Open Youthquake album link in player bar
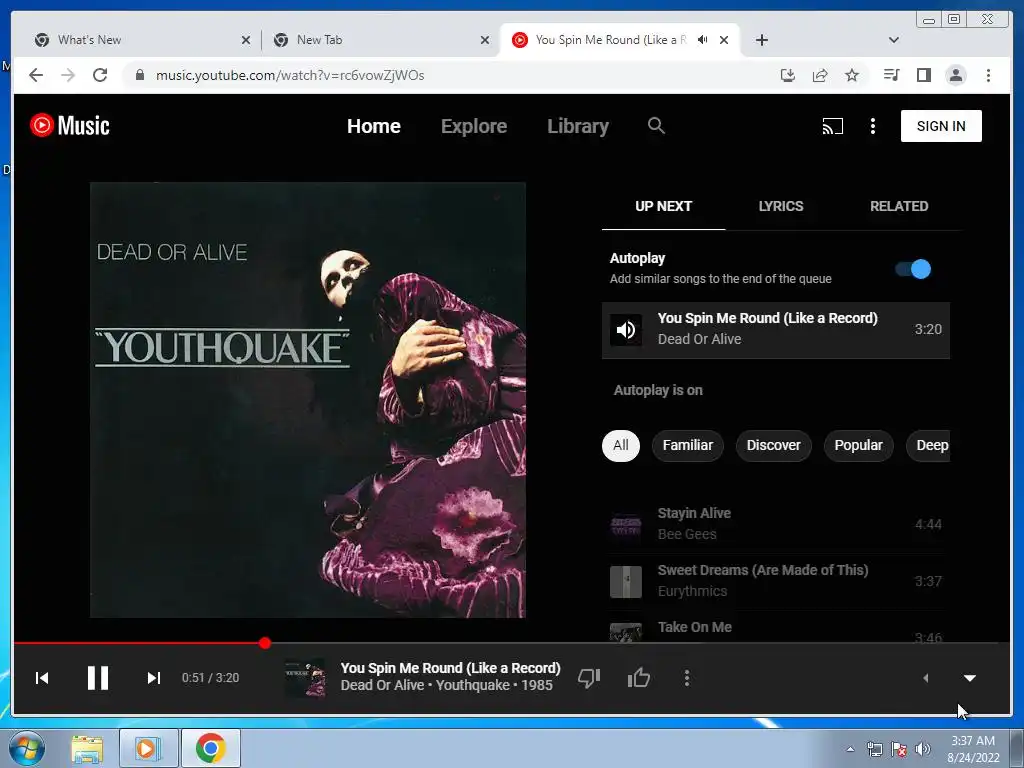 pos(472,685)
